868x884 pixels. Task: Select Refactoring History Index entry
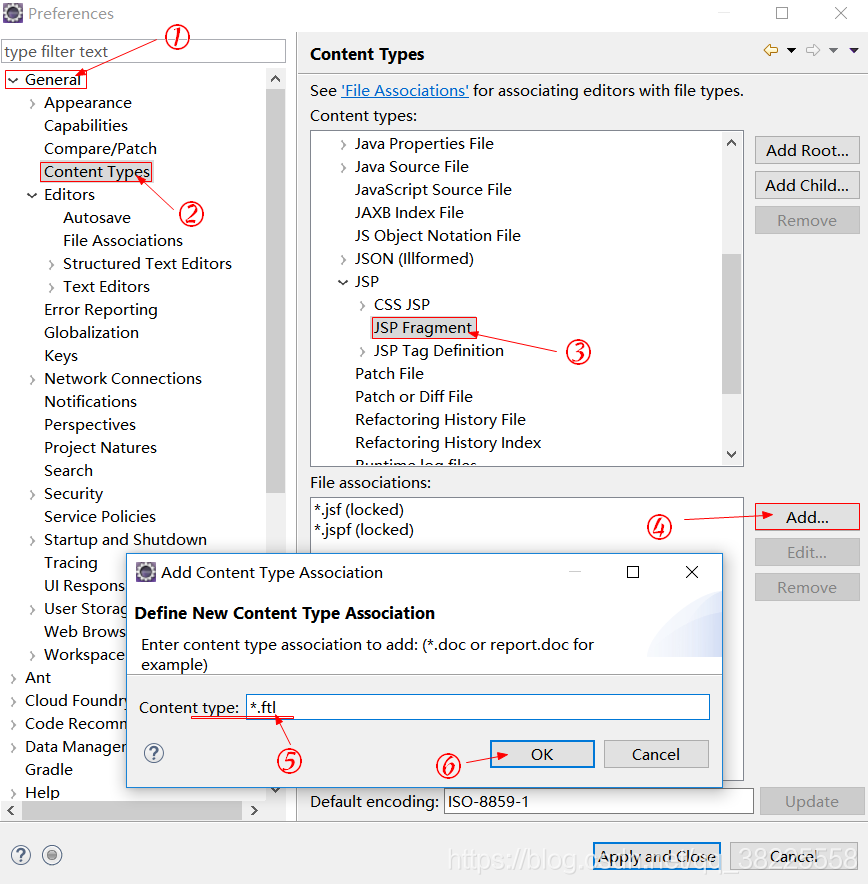tap(448, 443)
